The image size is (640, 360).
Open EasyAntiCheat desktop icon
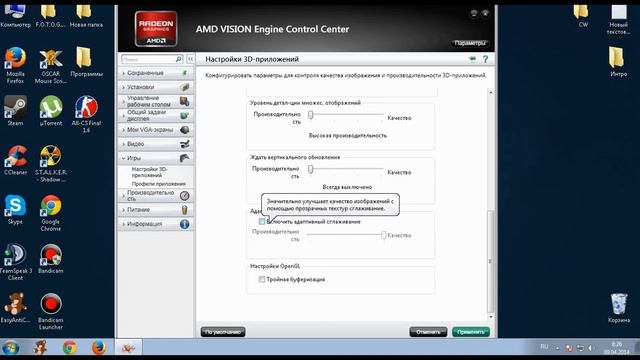15,308
